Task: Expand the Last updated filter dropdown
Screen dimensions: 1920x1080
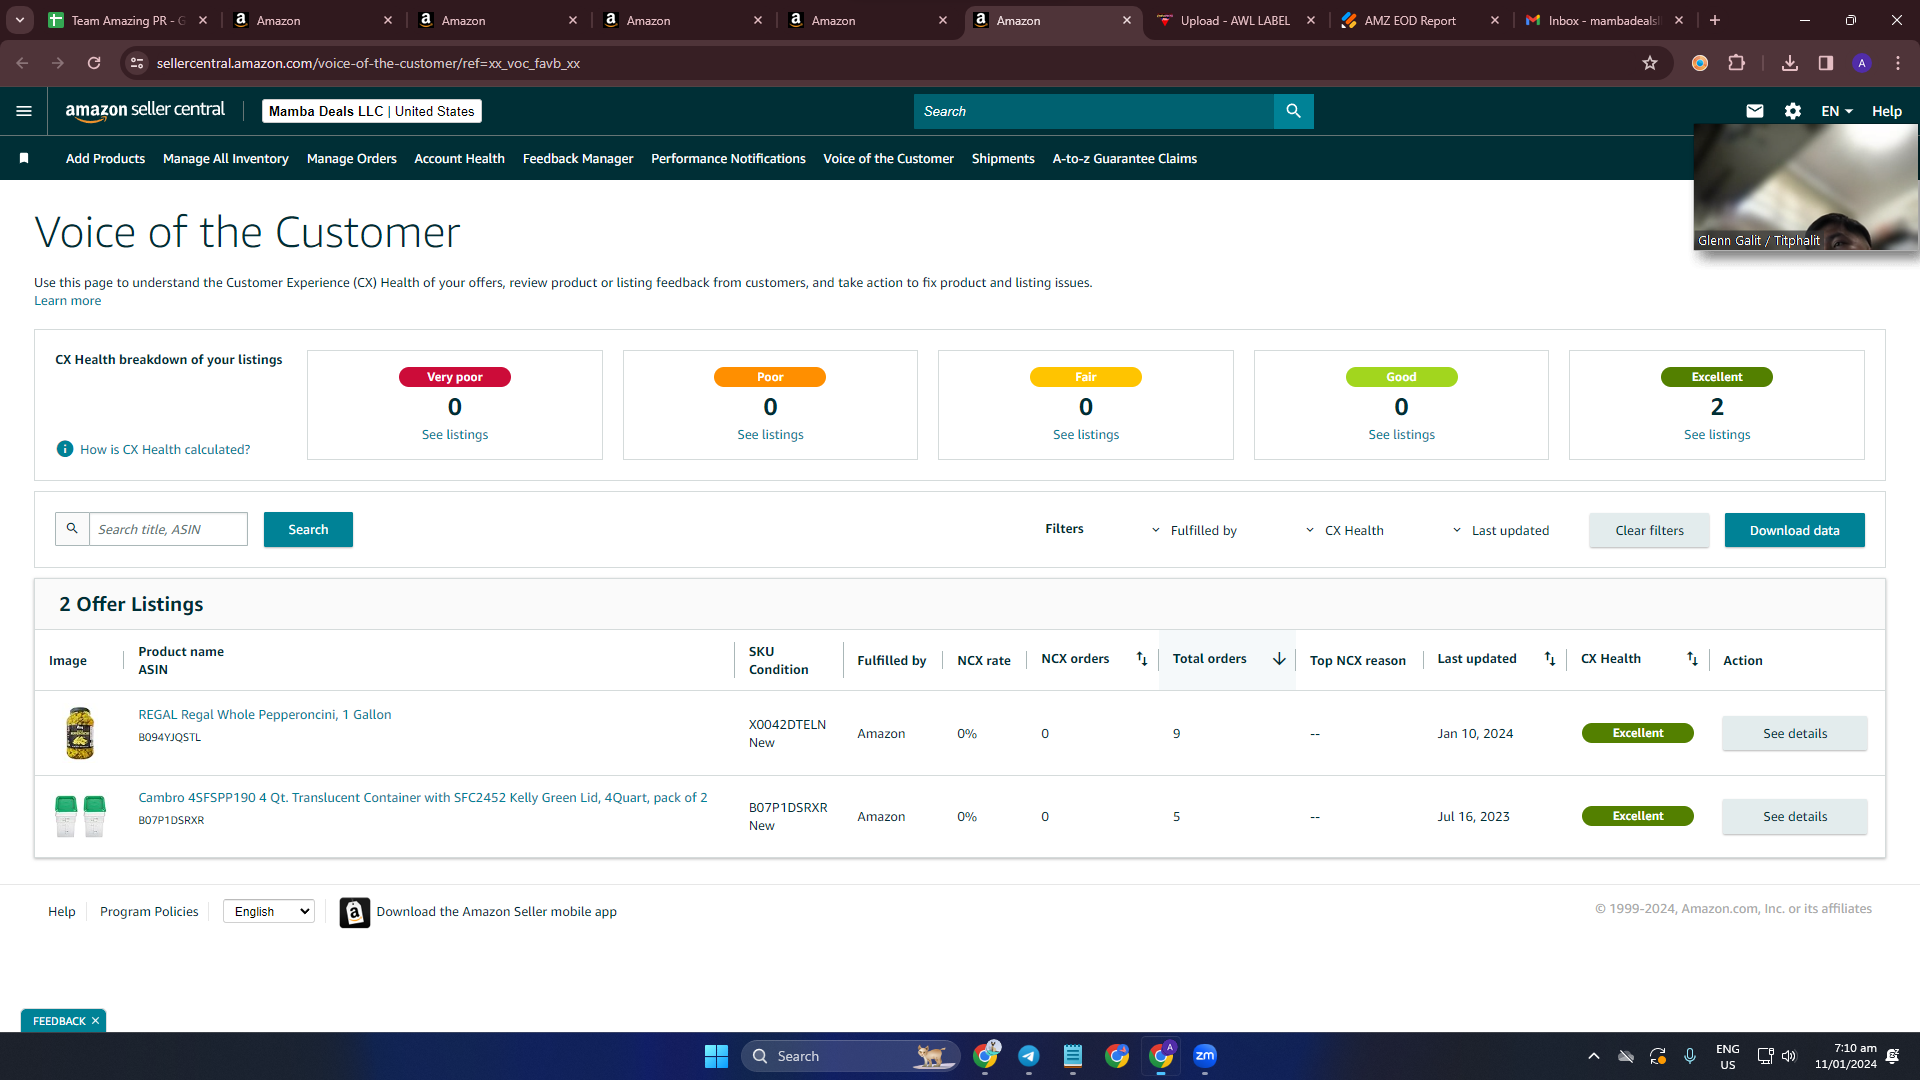Action: 1500,531
